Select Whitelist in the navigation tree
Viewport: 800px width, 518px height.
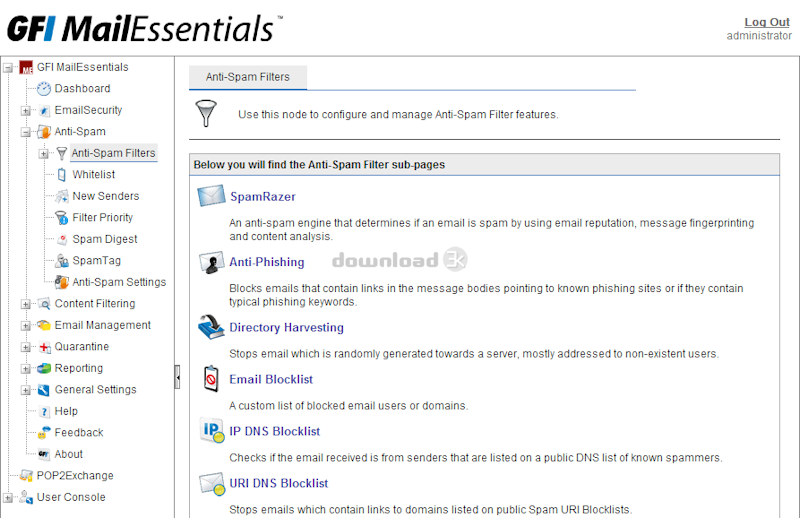pos(93,175)
